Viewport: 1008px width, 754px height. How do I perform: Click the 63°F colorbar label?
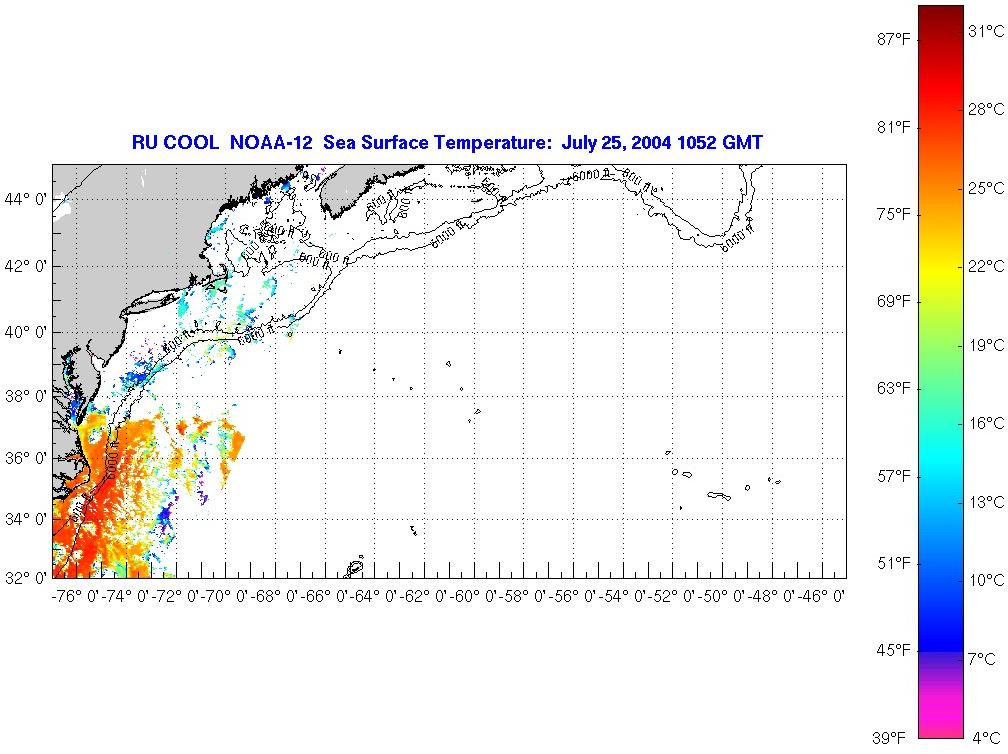tap(894, 388)
